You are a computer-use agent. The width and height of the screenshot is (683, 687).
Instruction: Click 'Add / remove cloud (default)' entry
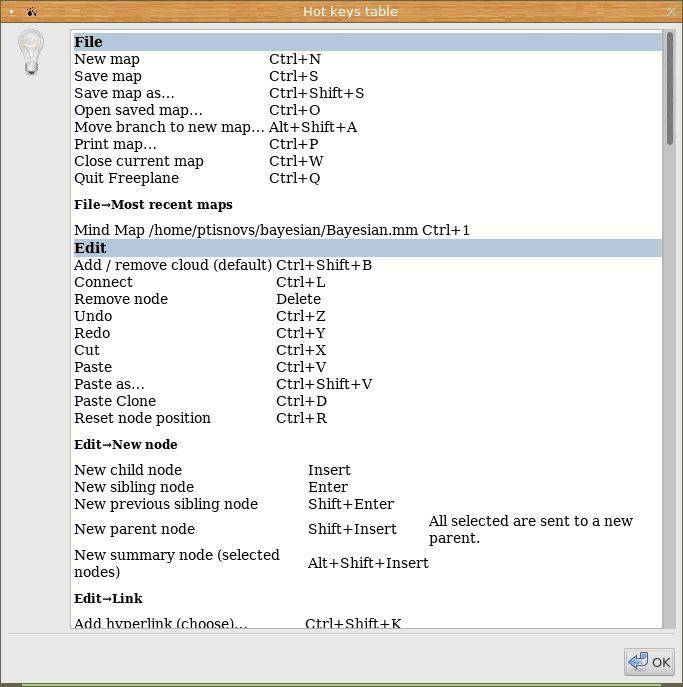[173, 265]
